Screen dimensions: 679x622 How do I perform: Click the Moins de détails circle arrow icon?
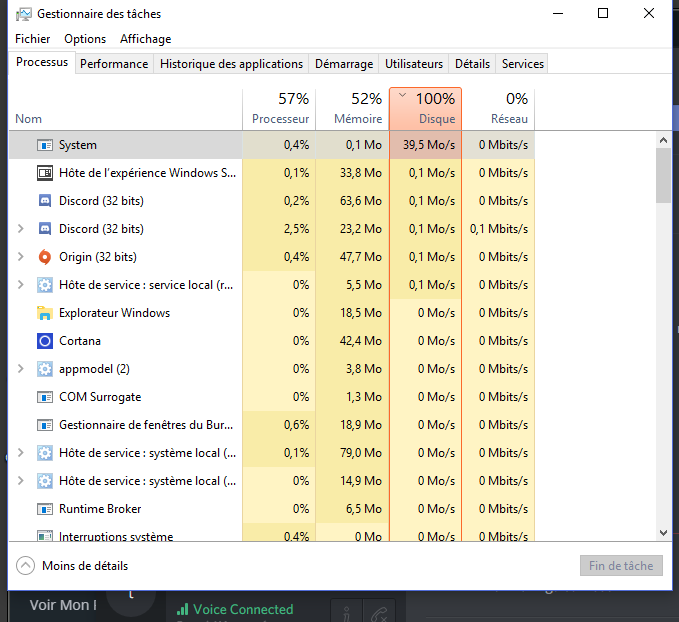tap(25, 566)
